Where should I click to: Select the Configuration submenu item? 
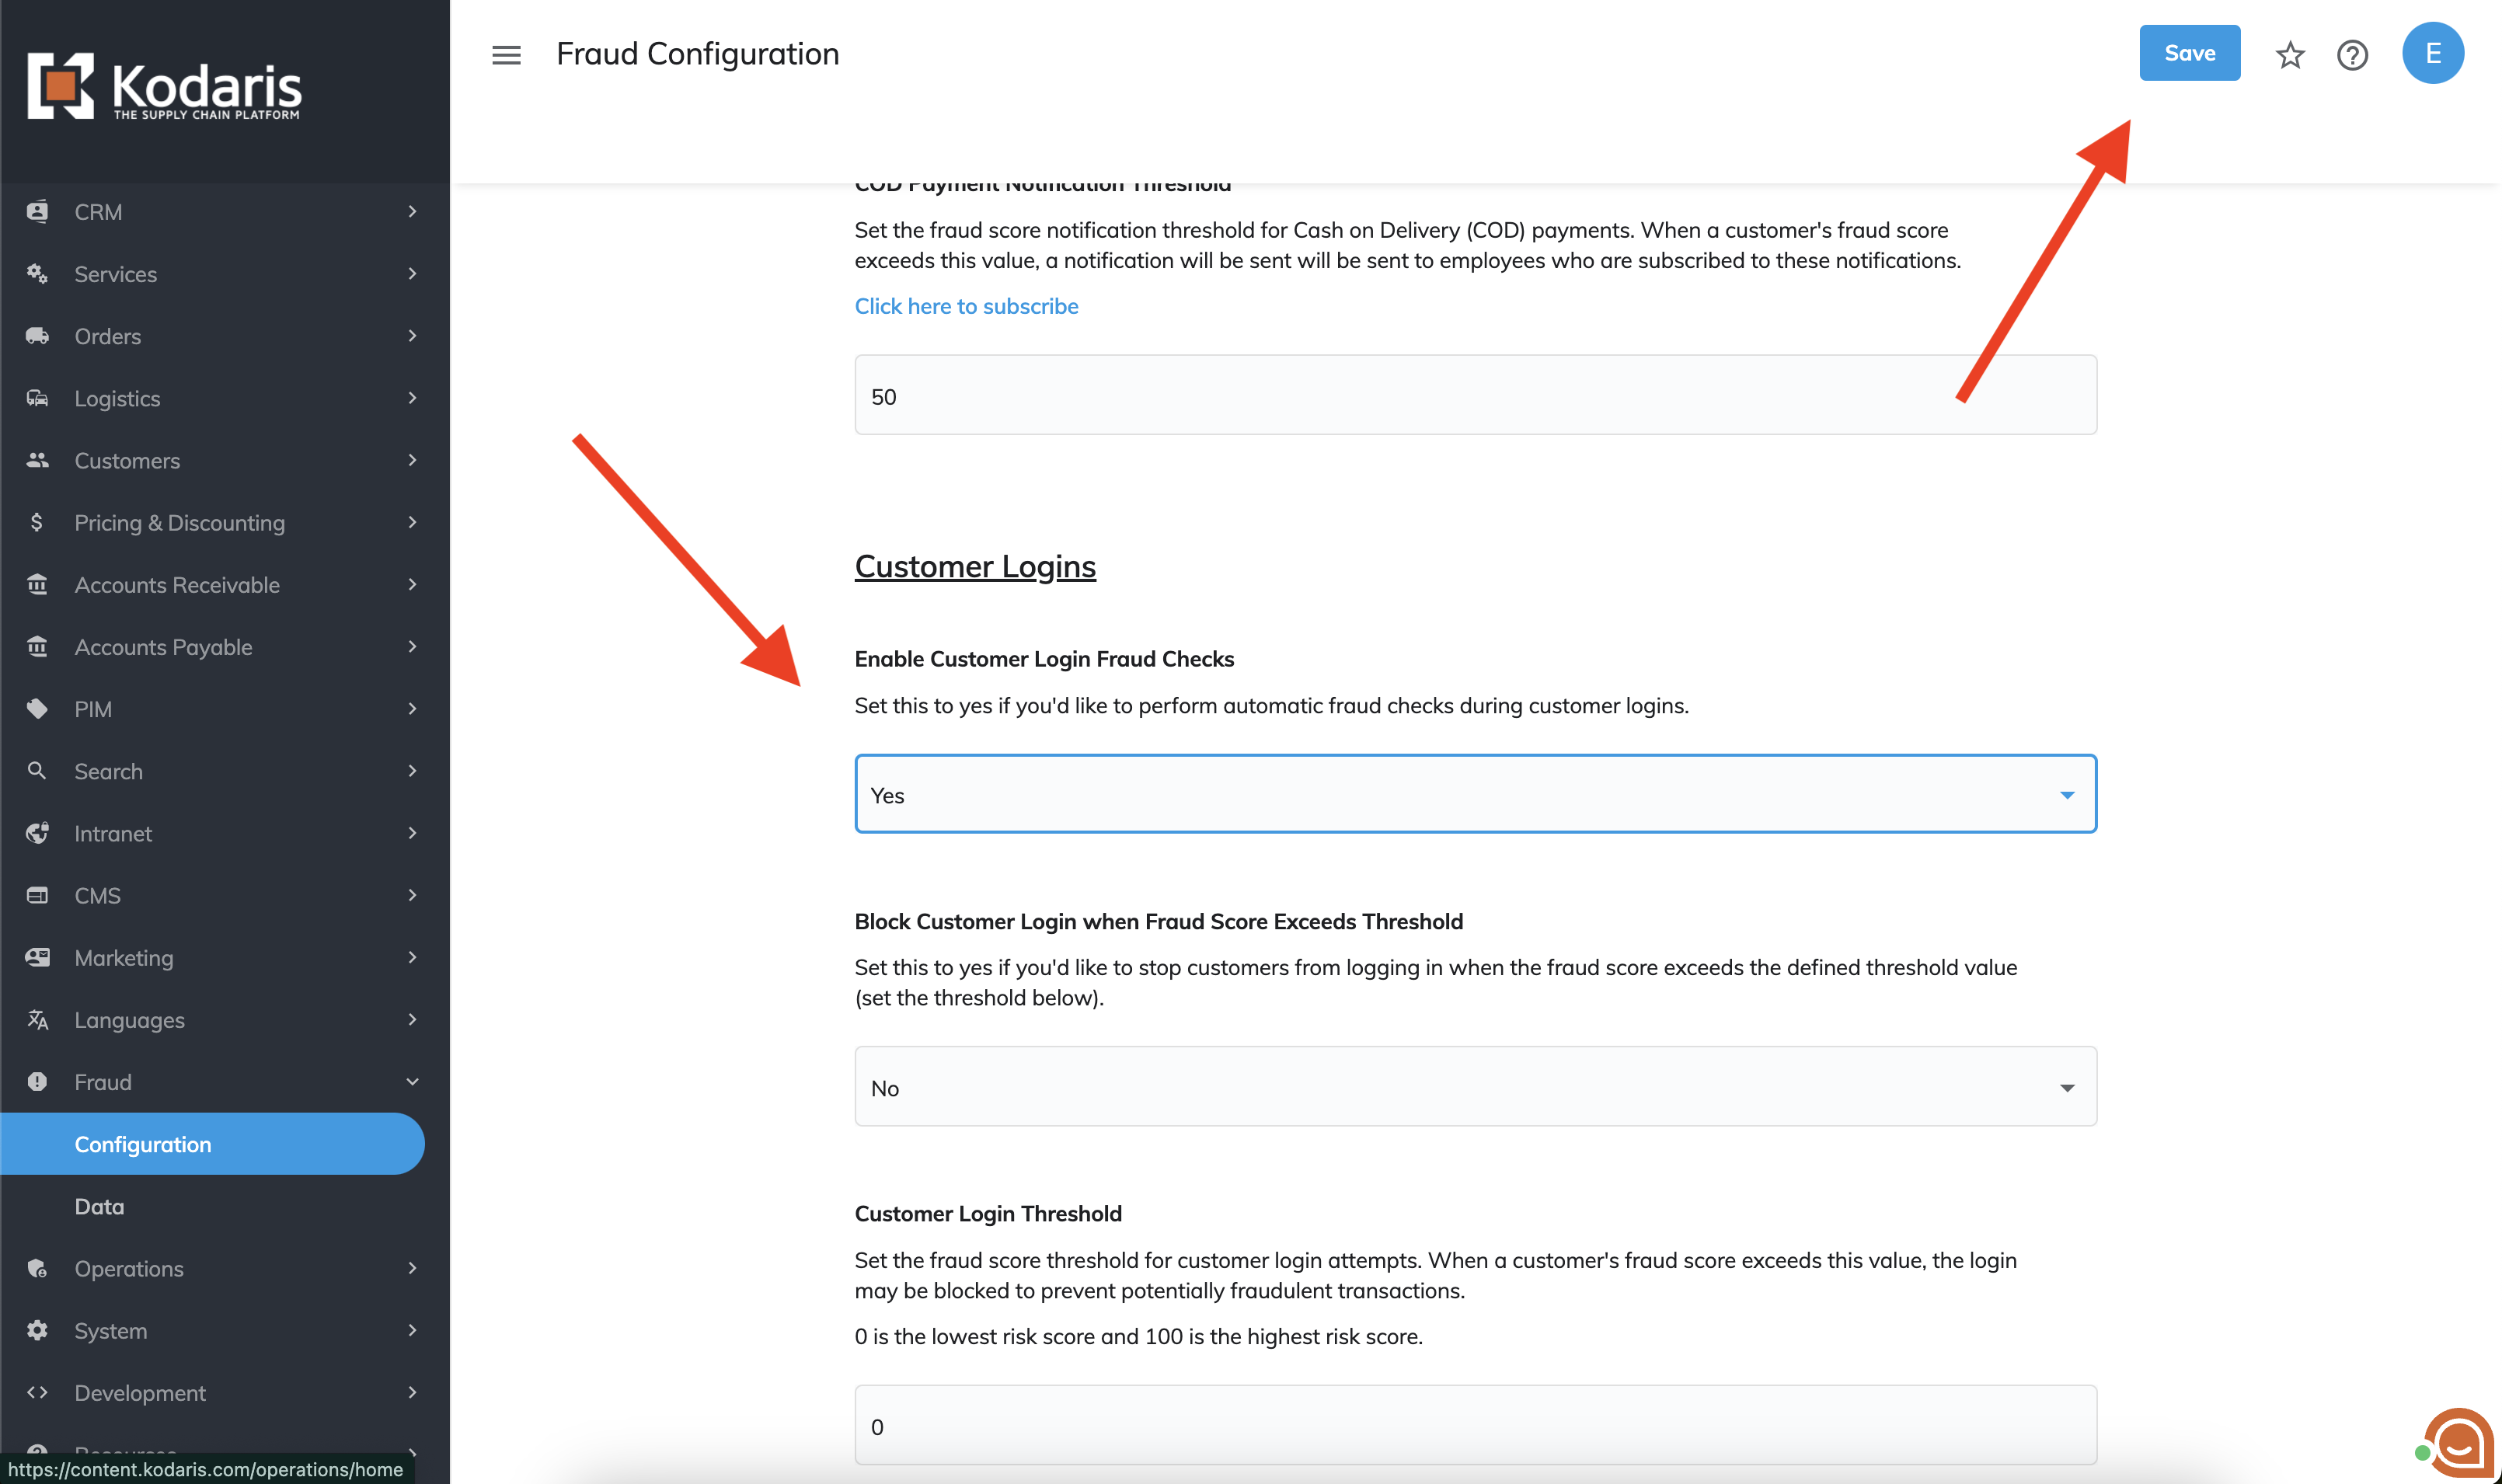point(143,1144)
